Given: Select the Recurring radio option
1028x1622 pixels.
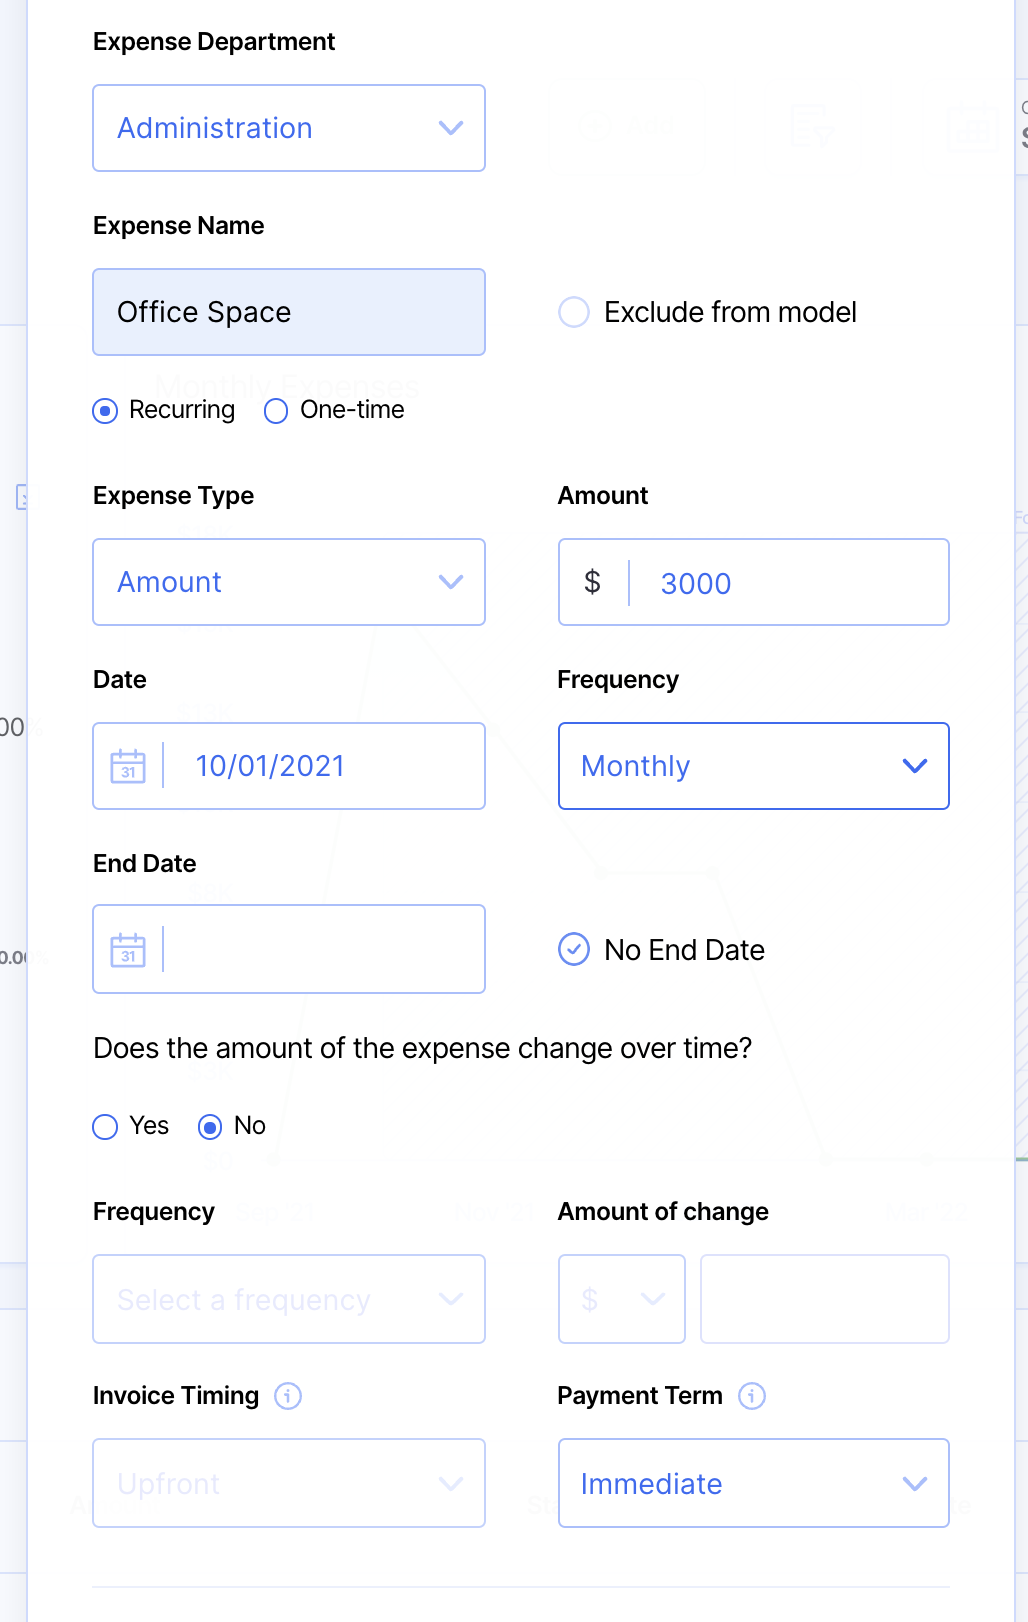Looking at the screenshot, I should pos(105,411).
